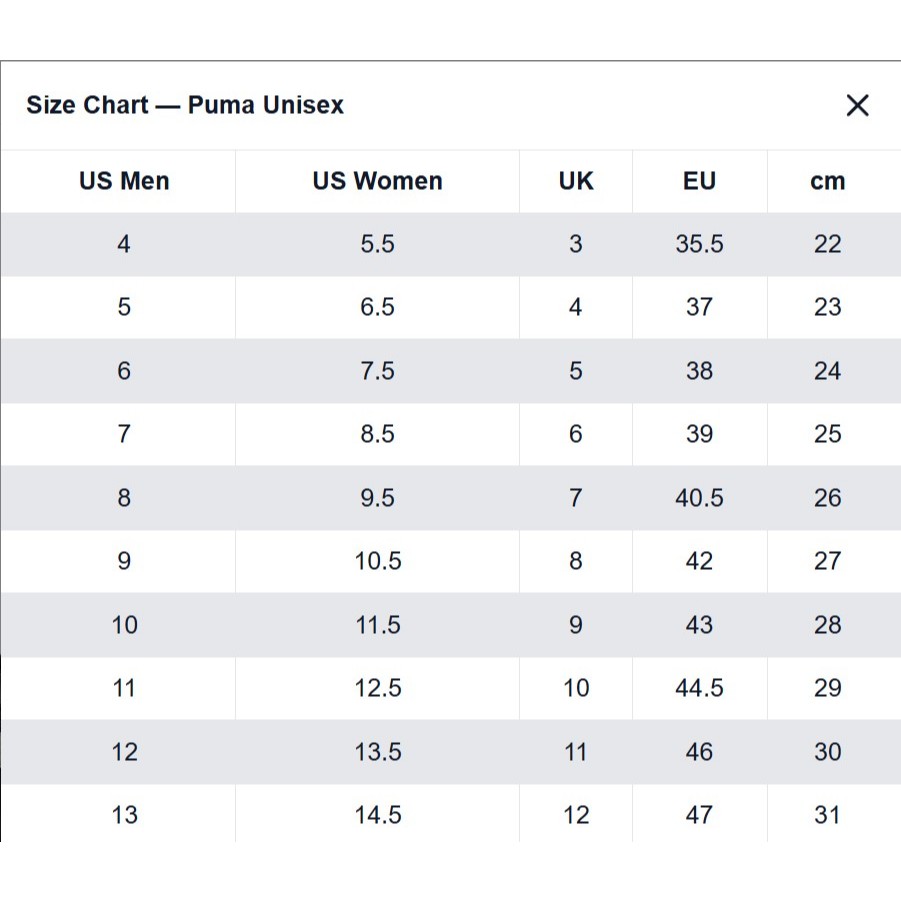This screenshot has height=901, width=901.
Task: Click the 31 cm cell
Action: coord(827,815)
